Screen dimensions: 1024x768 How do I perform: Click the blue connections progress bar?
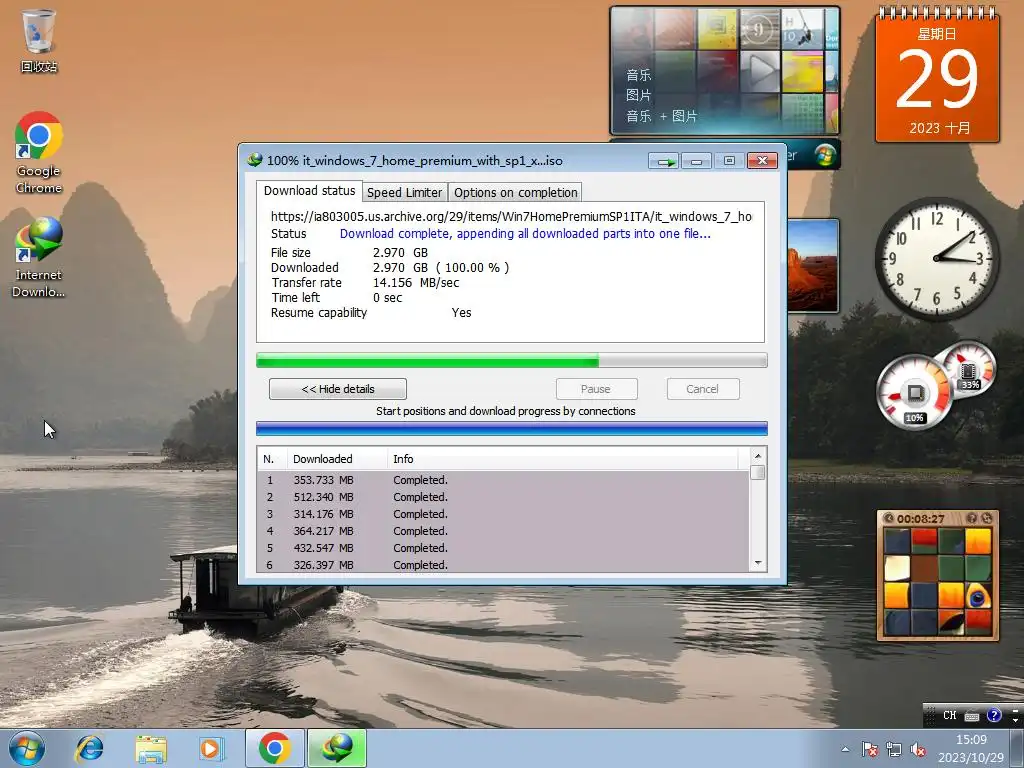click(x=511, y=428)
